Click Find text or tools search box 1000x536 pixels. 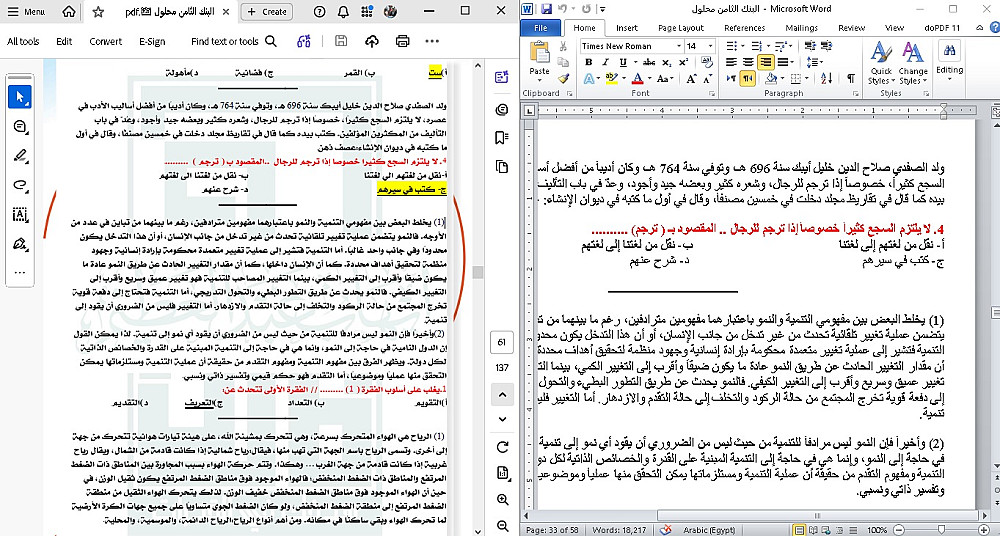234,41
